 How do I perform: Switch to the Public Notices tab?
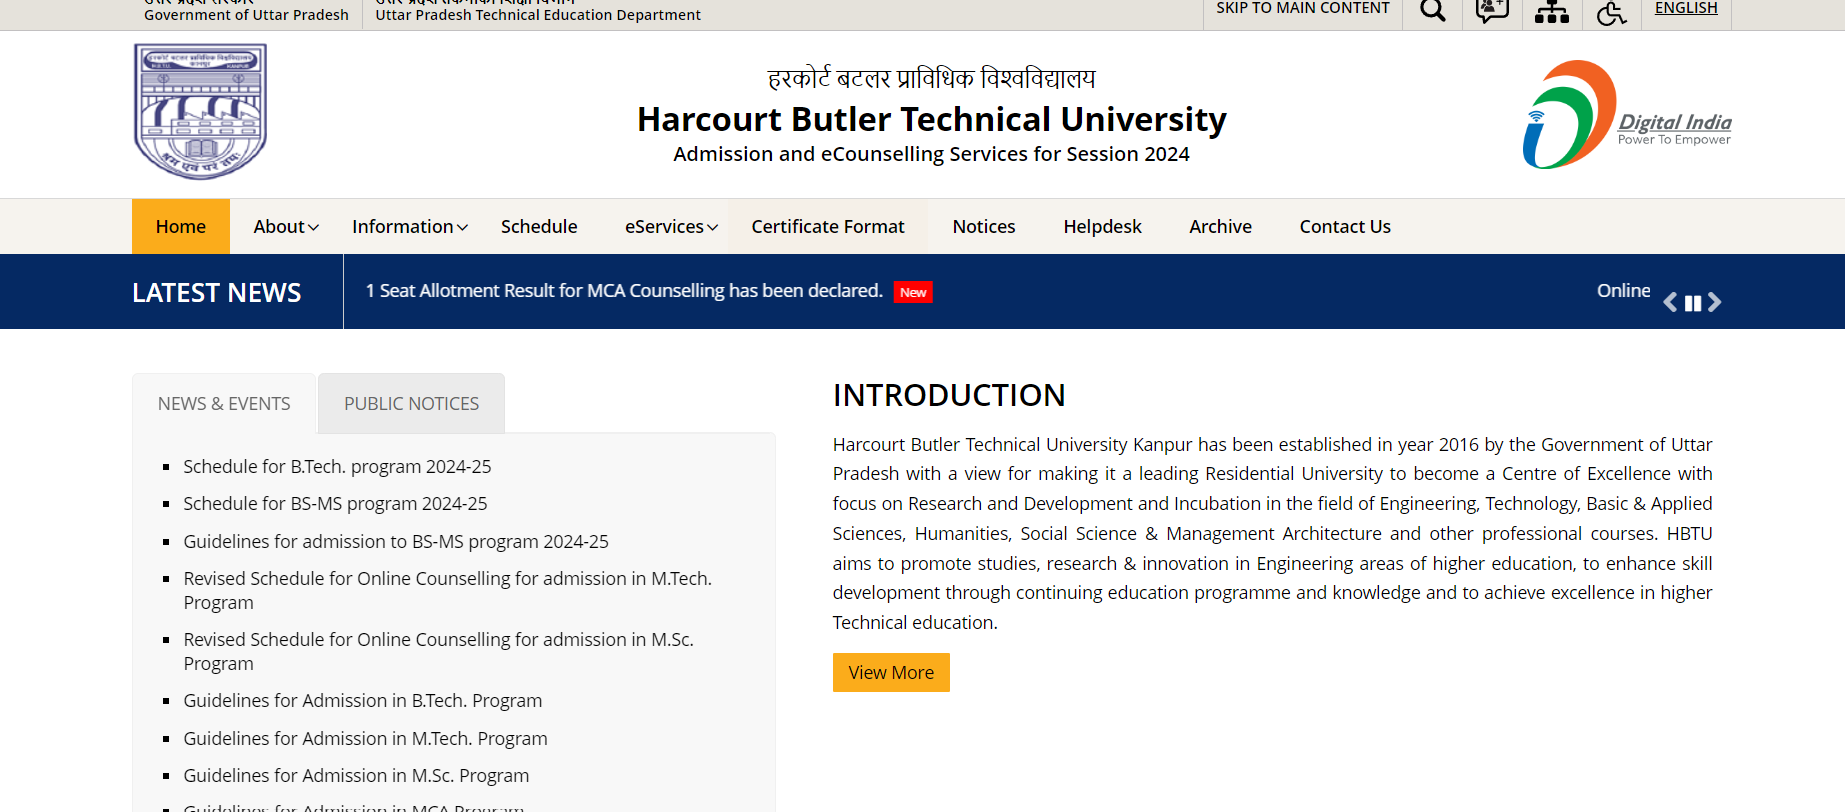[x=411, y=403]
